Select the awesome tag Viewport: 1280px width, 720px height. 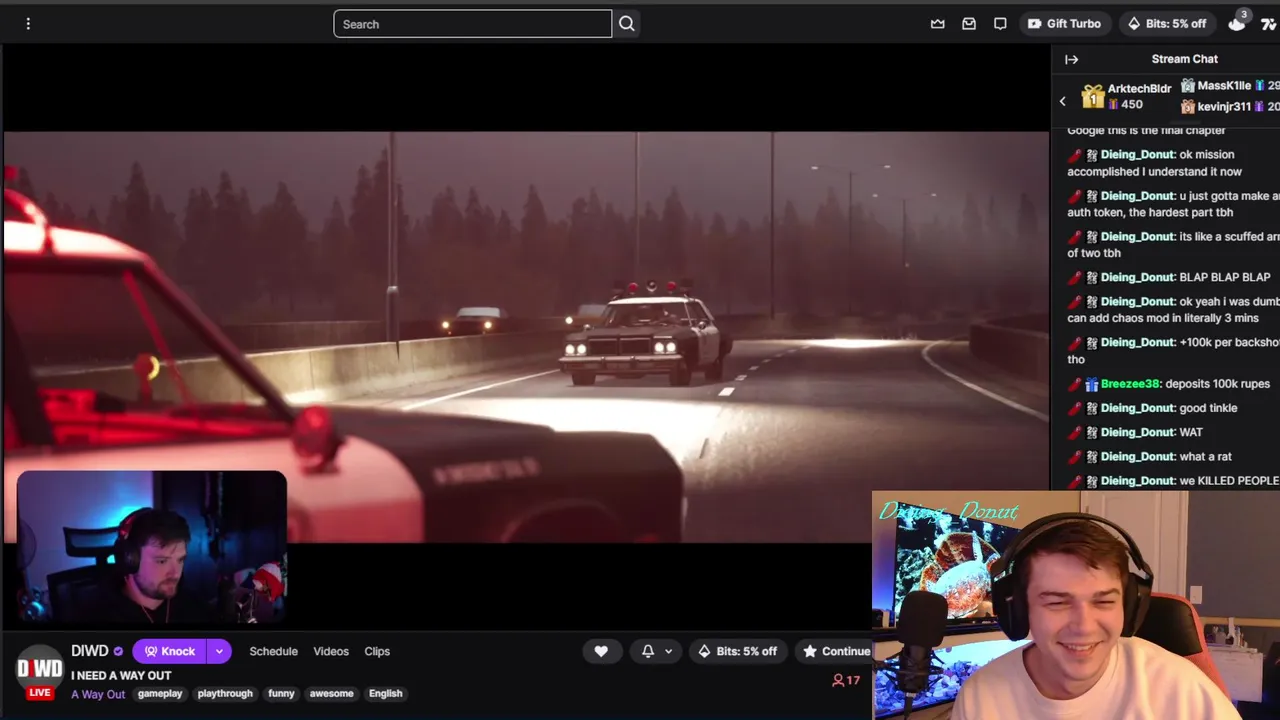click(x=331, y=693)
